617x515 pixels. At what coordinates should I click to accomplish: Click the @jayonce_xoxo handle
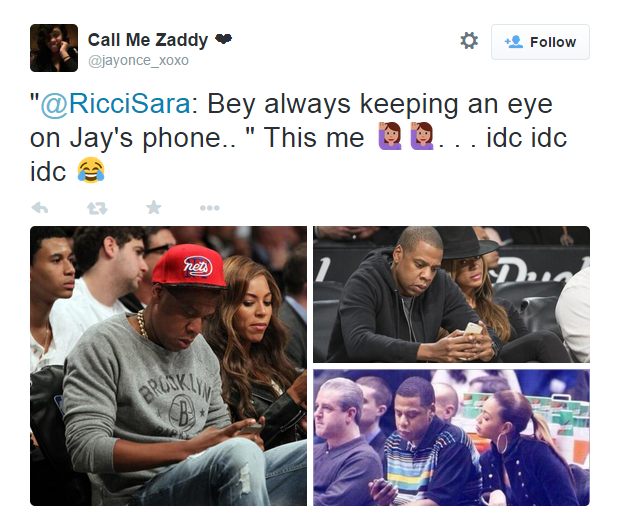click(x=138, y=61)
